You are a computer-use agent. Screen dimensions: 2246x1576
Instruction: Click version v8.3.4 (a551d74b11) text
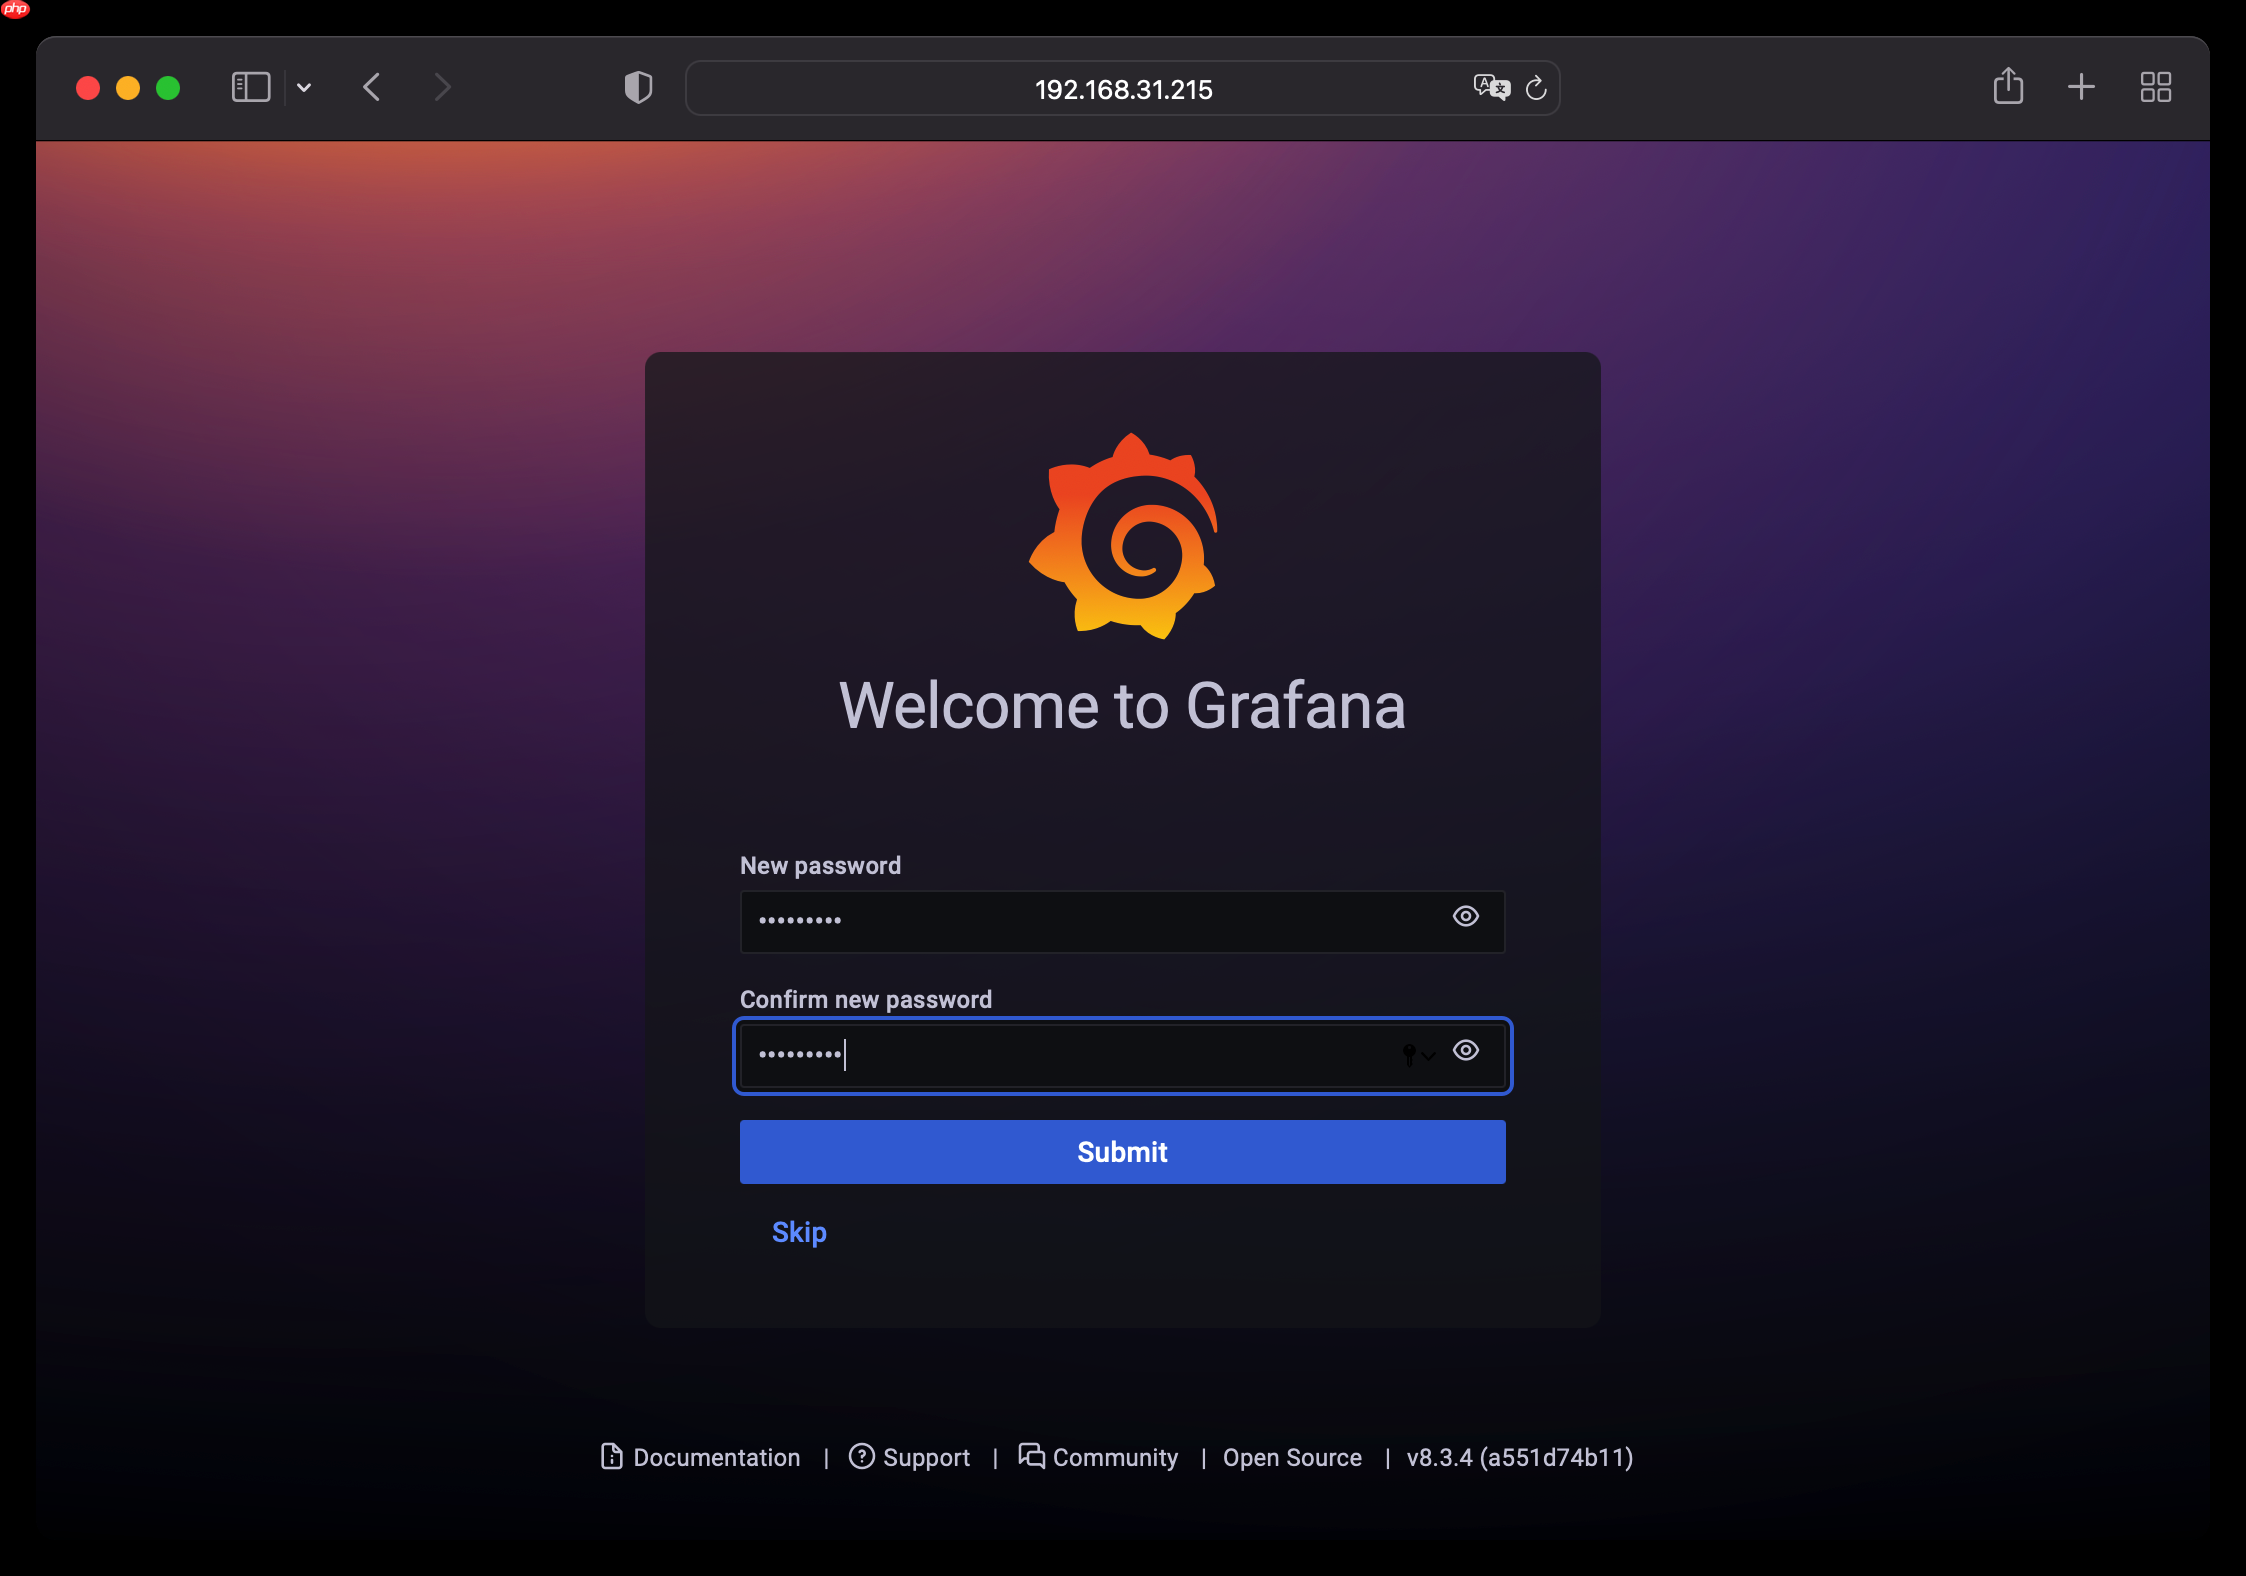(x=1519, y=1457)
